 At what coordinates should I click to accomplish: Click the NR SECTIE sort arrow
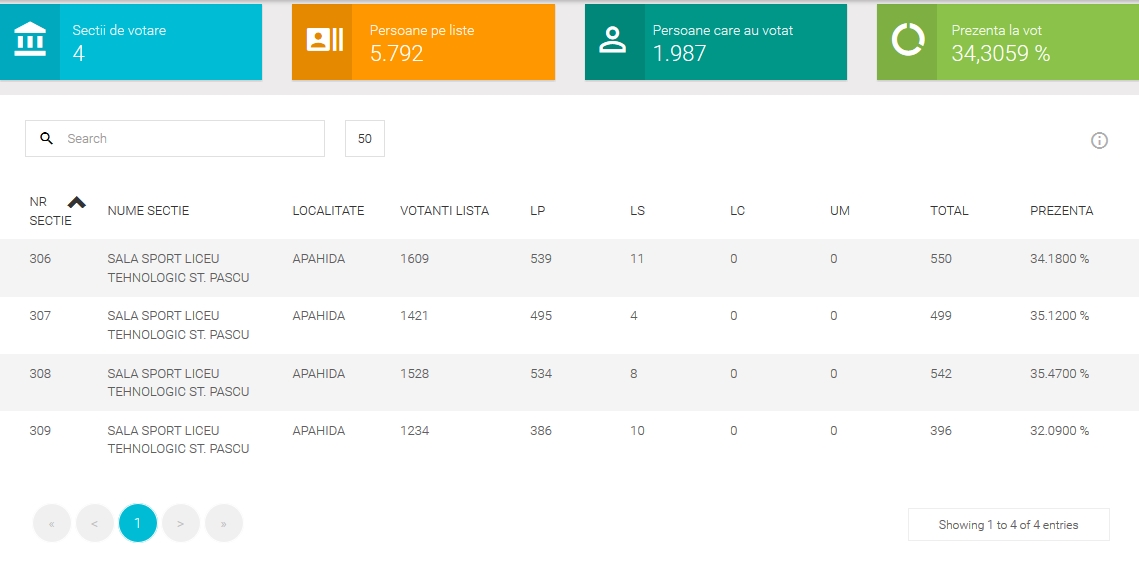77,203
